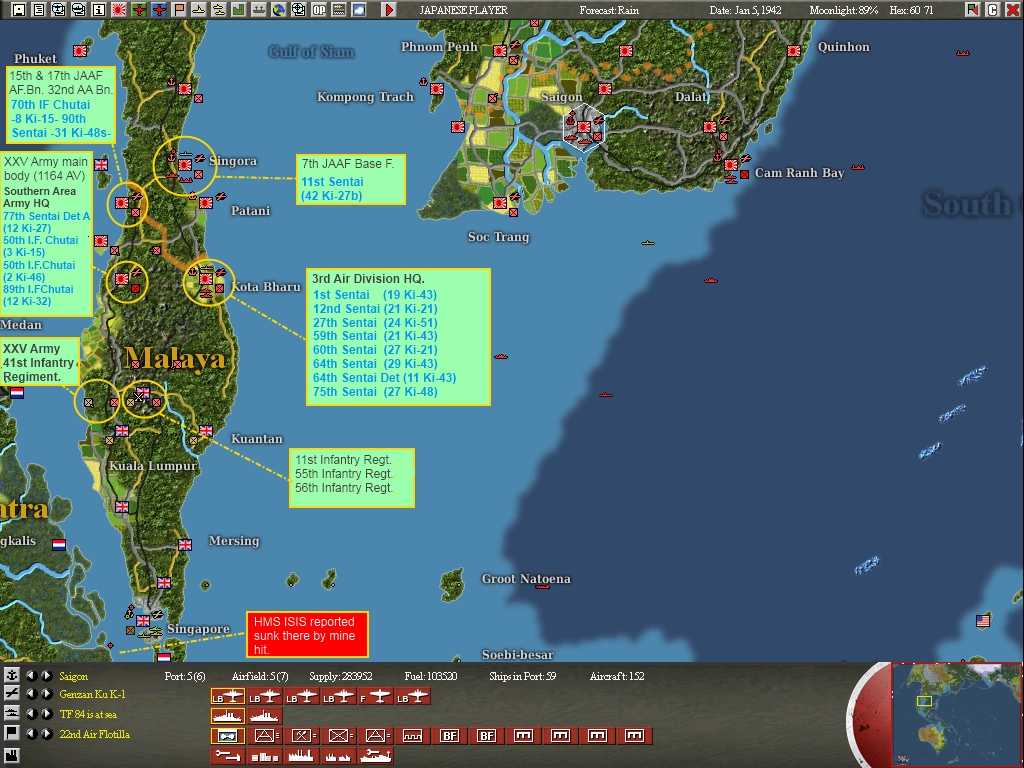Open the Saigon base screen via its name
The width and height of the screenshot is (1024, 768).
[x=74, y=676]
